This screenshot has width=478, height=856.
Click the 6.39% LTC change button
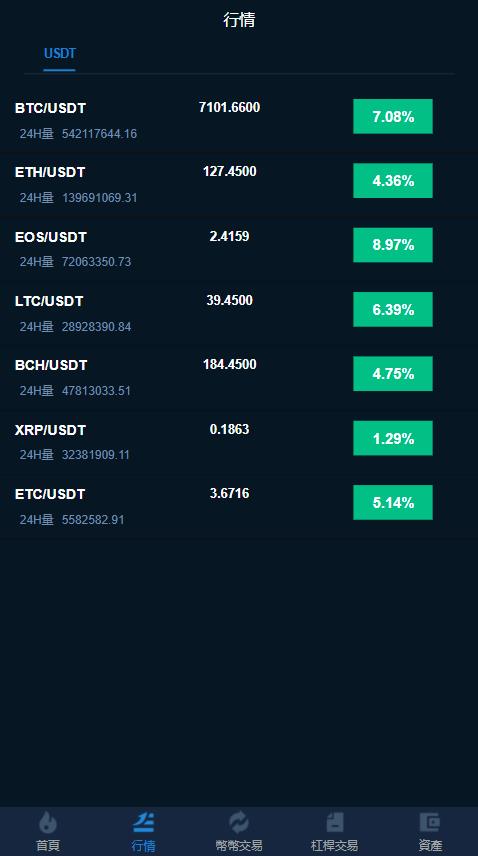coord(393,310)
